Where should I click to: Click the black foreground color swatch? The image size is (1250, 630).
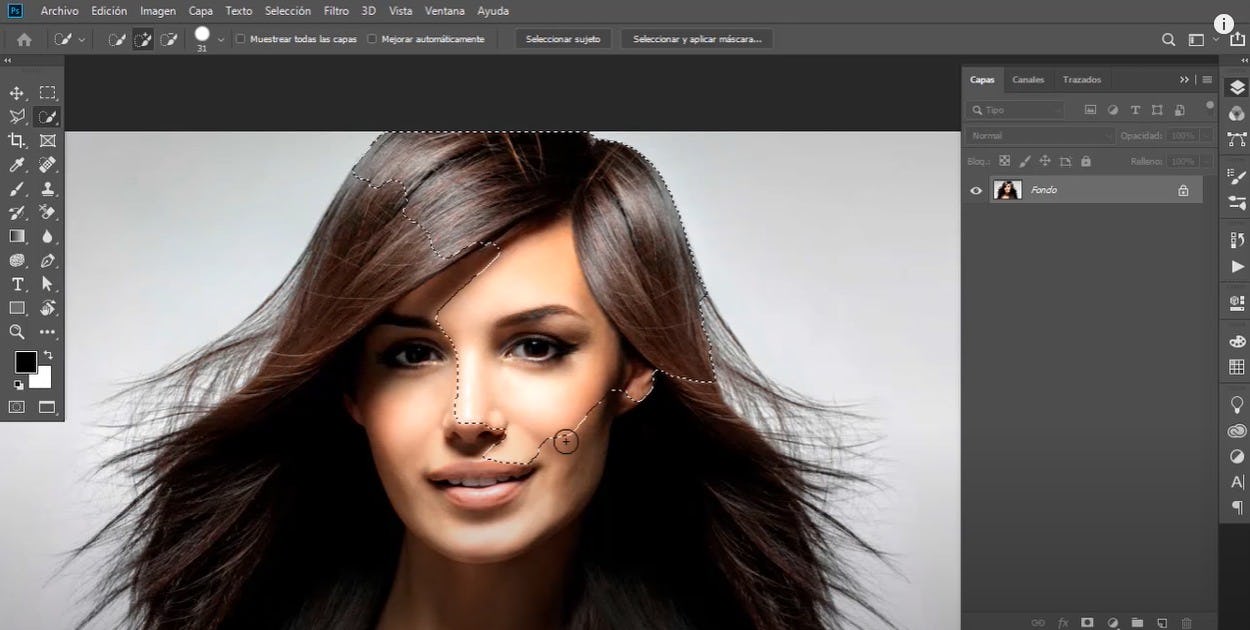pyautogui.click(x=25, y=361)
